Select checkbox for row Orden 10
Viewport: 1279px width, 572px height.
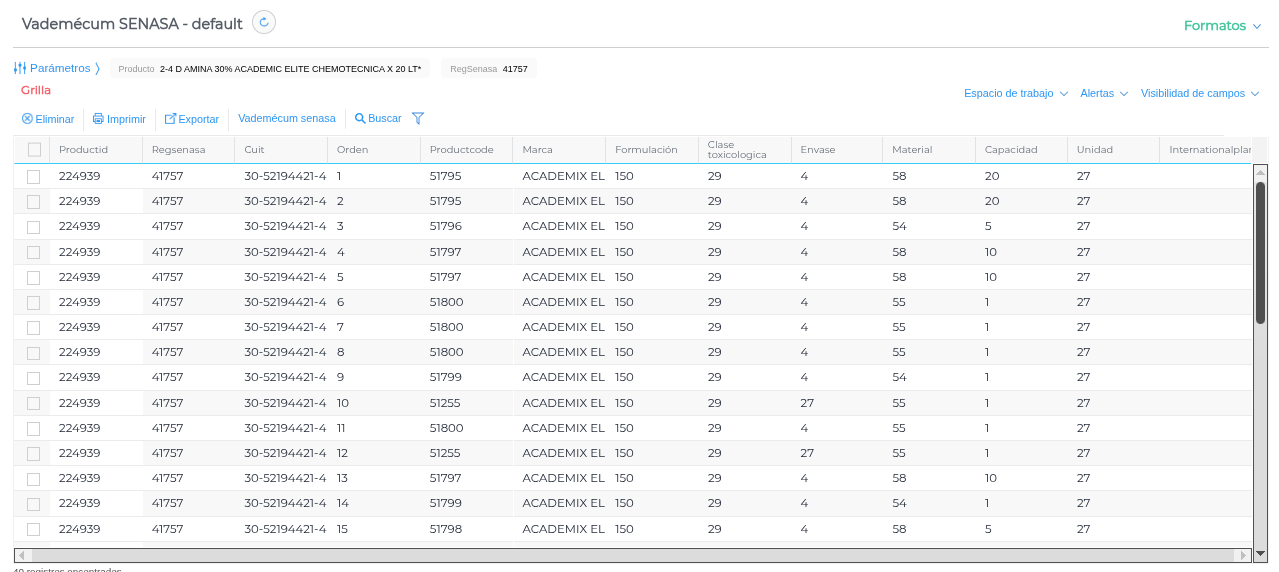click(34, 403)
